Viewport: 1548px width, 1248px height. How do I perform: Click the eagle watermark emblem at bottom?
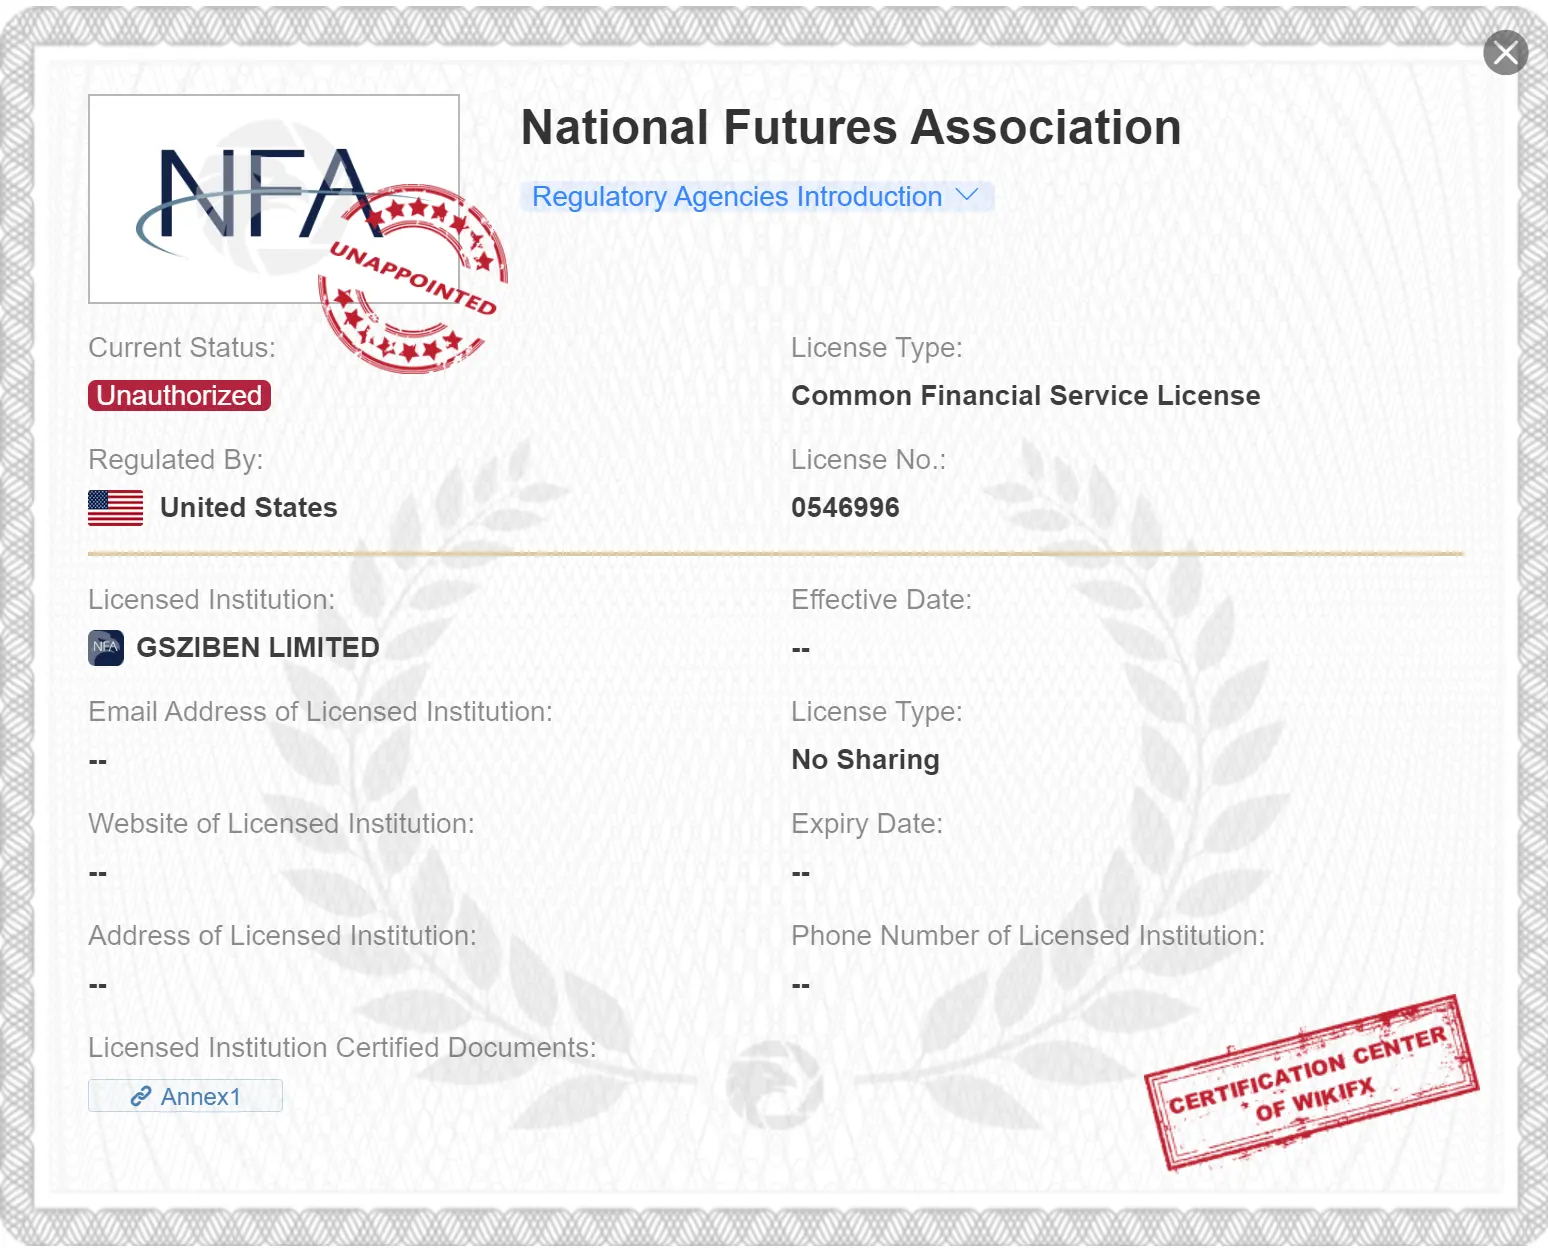point(774,1084)
